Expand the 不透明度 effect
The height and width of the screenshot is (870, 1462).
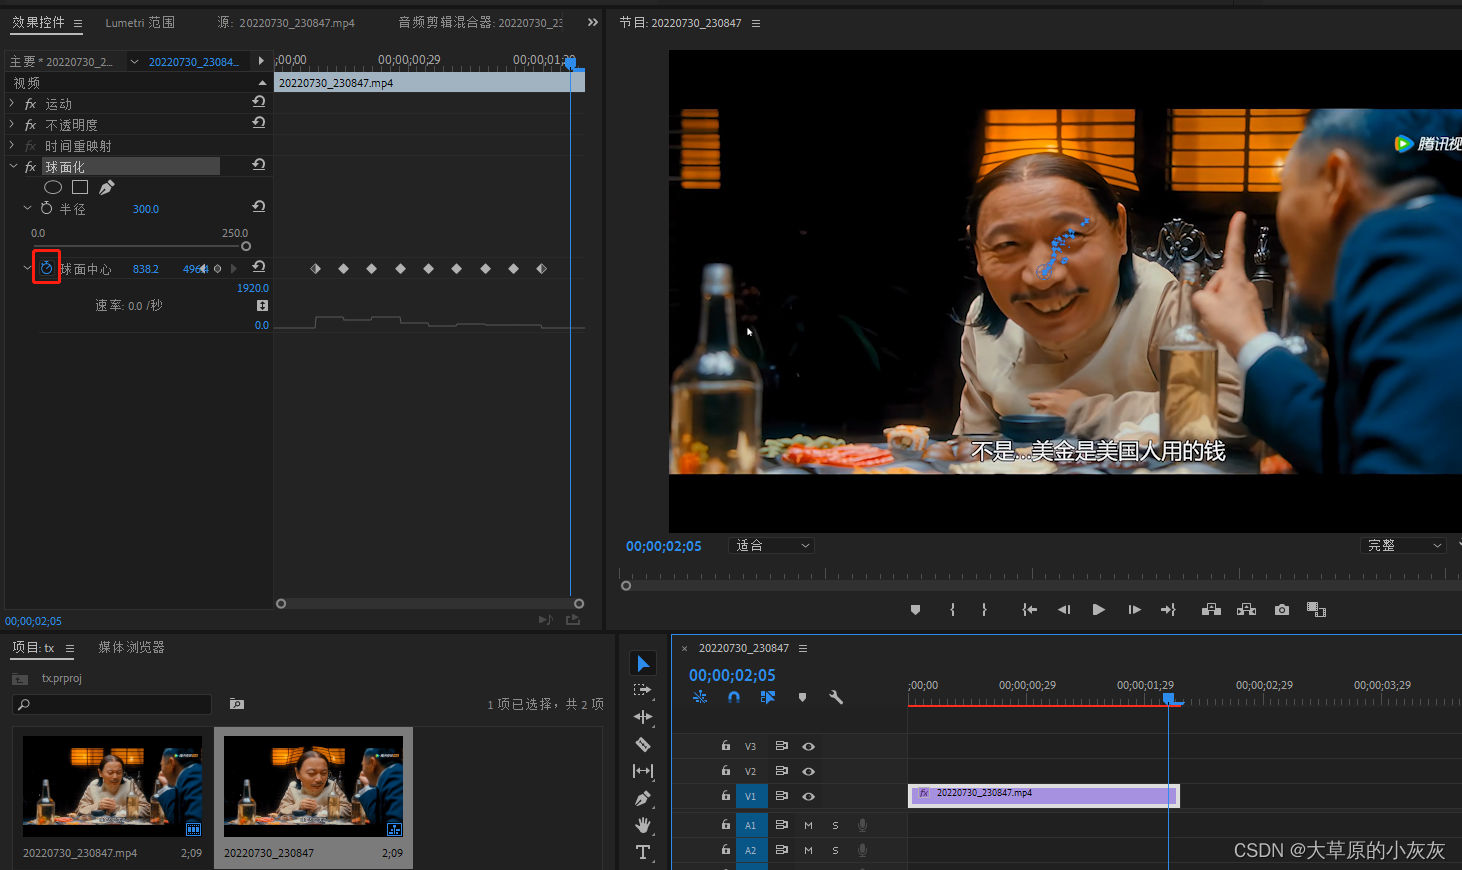(12, 124)
